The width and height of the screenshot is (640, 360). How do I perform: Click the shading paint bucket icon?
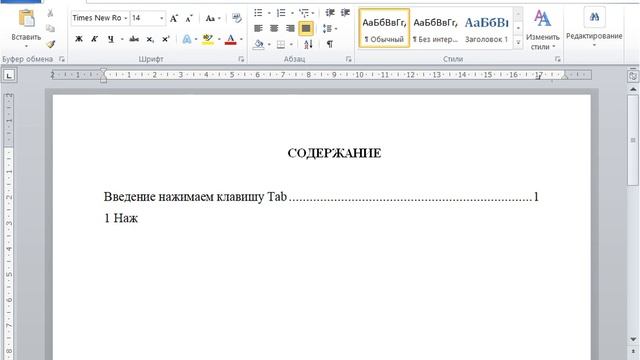[258, 44]
